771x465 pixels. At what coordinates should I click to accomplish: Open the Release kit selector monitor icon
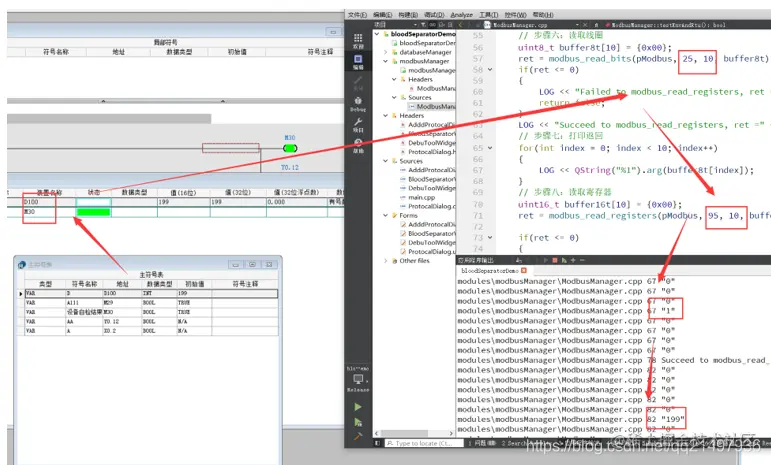358,379
